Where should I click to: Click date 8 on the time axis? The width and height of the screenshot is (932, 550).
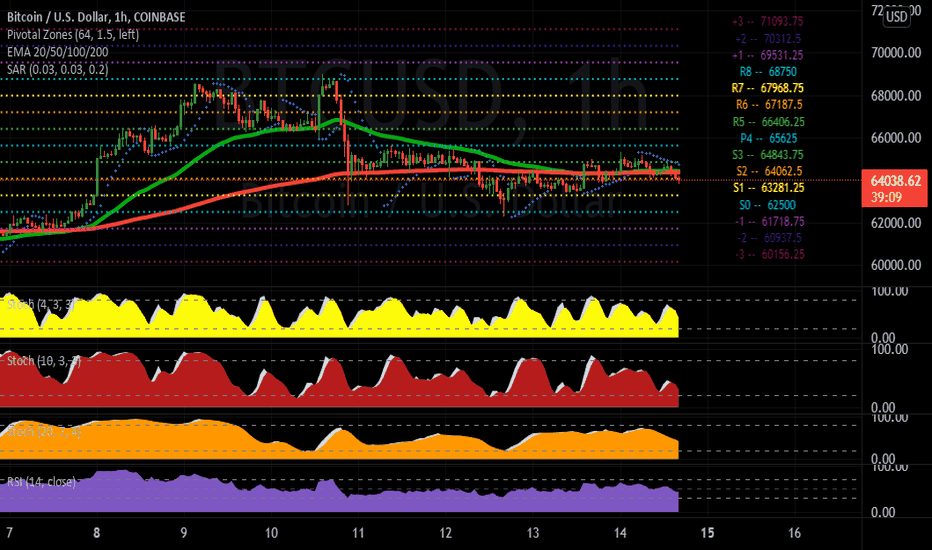pos(96,532)
